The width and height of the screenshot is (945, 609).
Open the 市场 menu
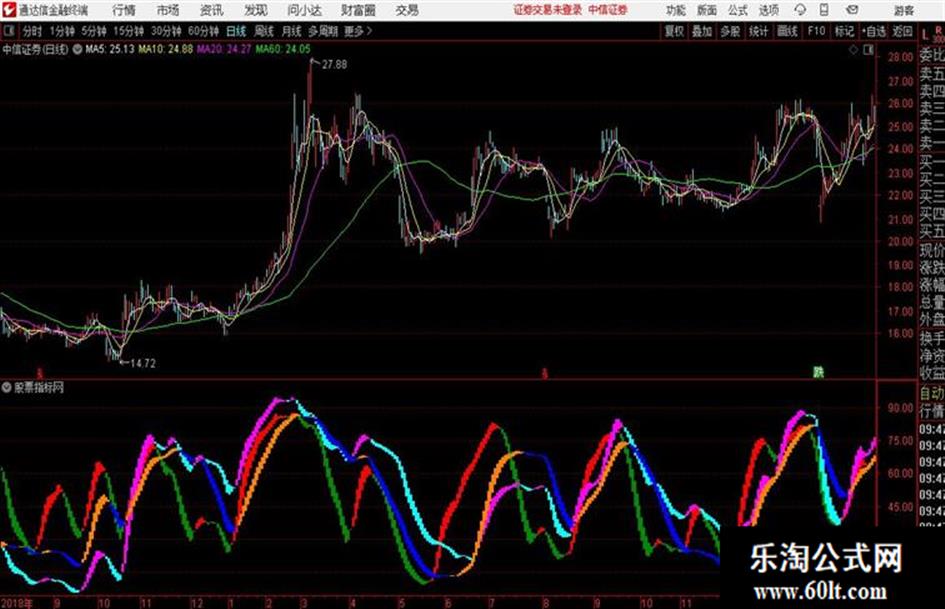[x=168, y=10]
